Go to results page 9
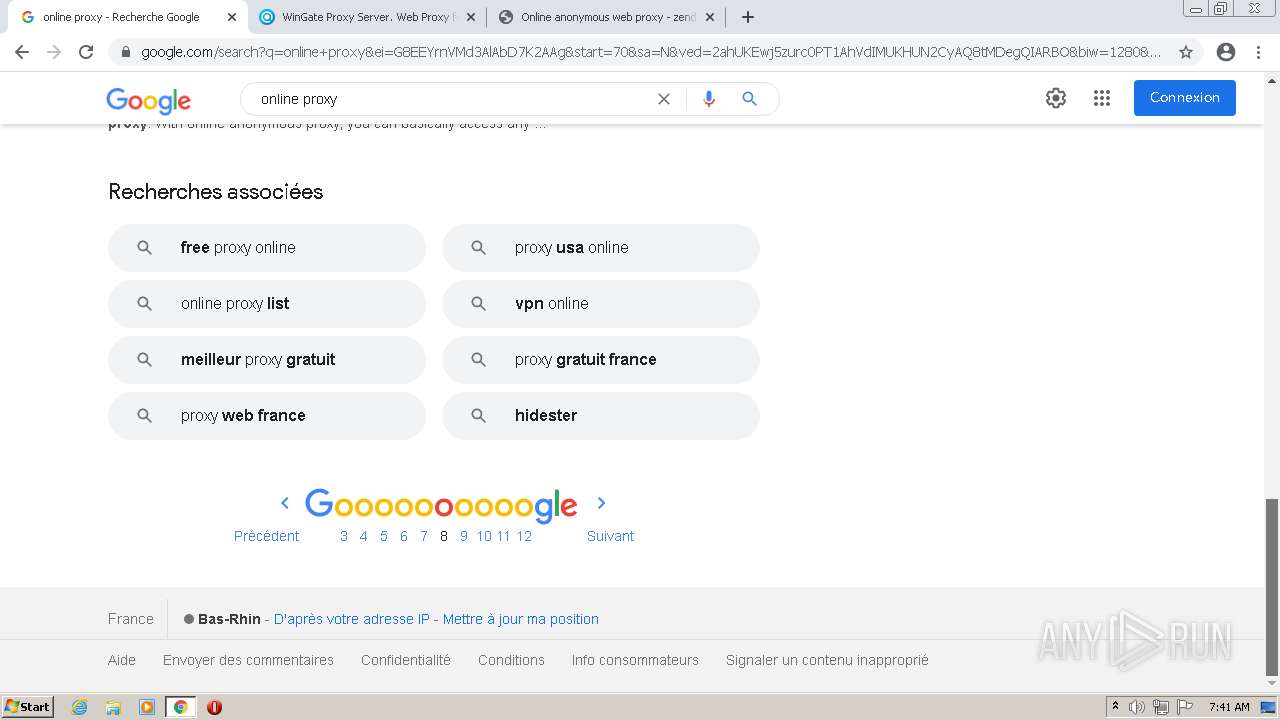 tap(464, 536)
